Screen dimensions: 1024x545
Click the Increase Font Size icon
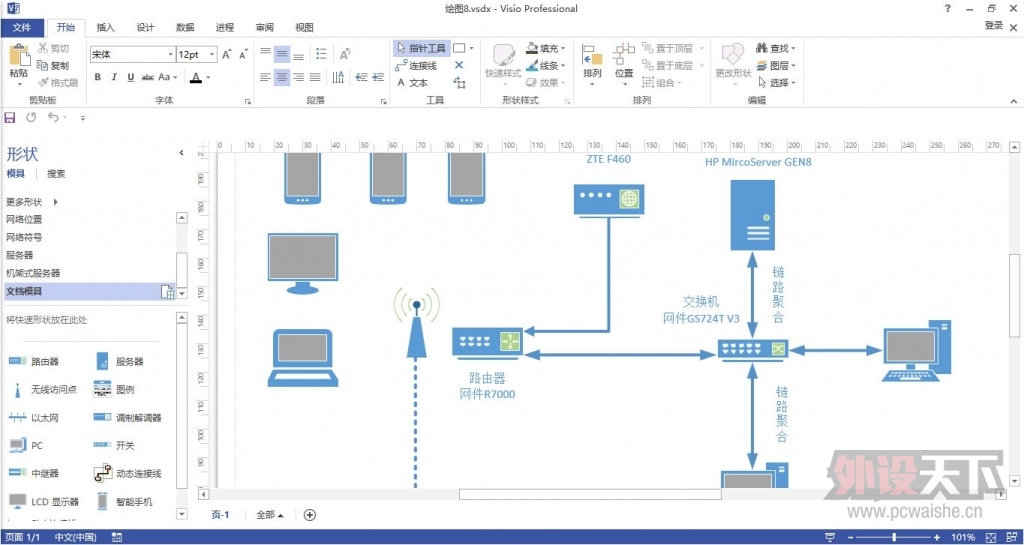pos(227,55)
